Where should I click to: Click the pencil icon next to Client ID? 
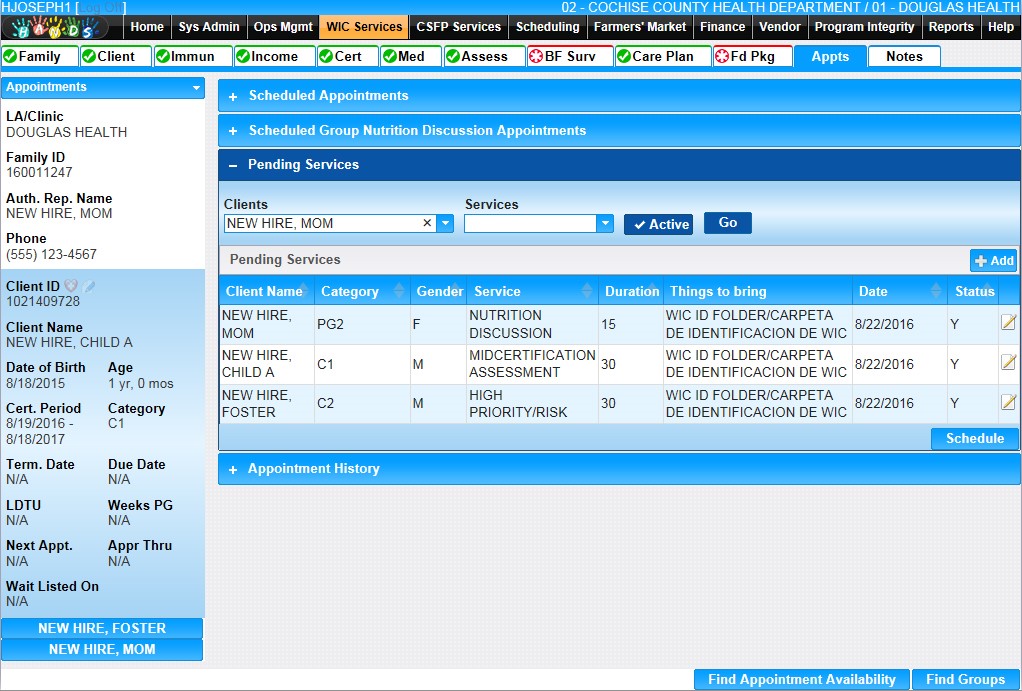pos(89,287)
